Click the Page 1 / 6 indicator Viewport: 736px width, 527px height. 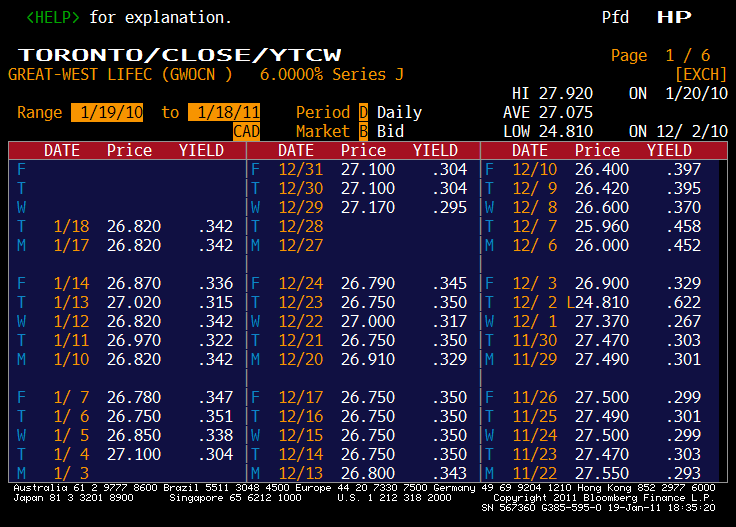[660, 55]
